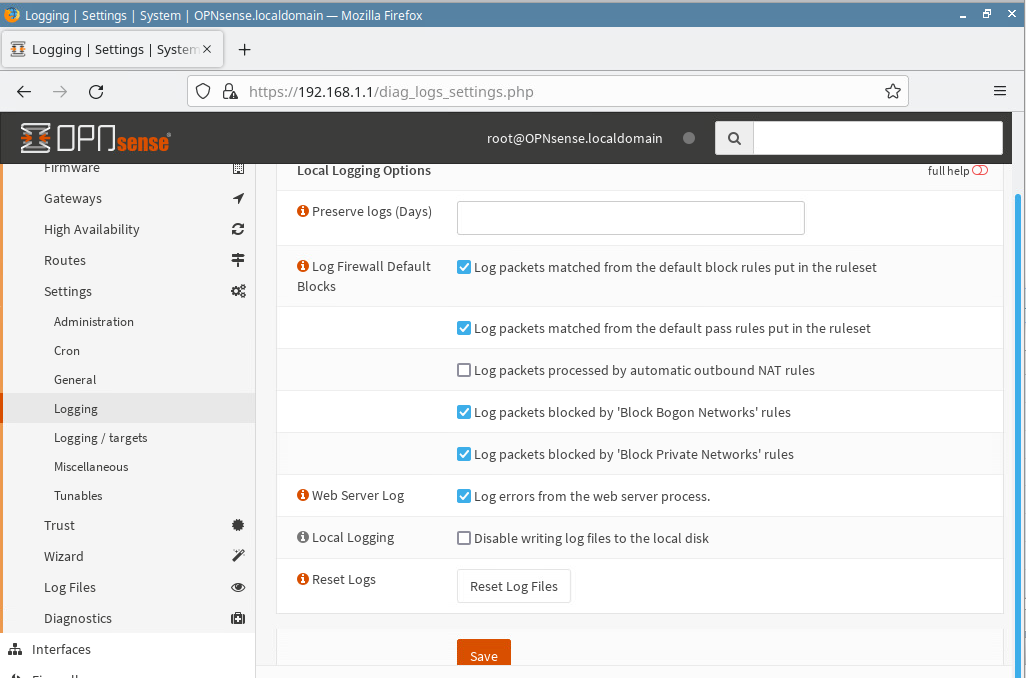Image resolution: width=1026 pixels, height=678 pixels.
Task: Bookmark this page with the star icon
Action: click(892, 91)
